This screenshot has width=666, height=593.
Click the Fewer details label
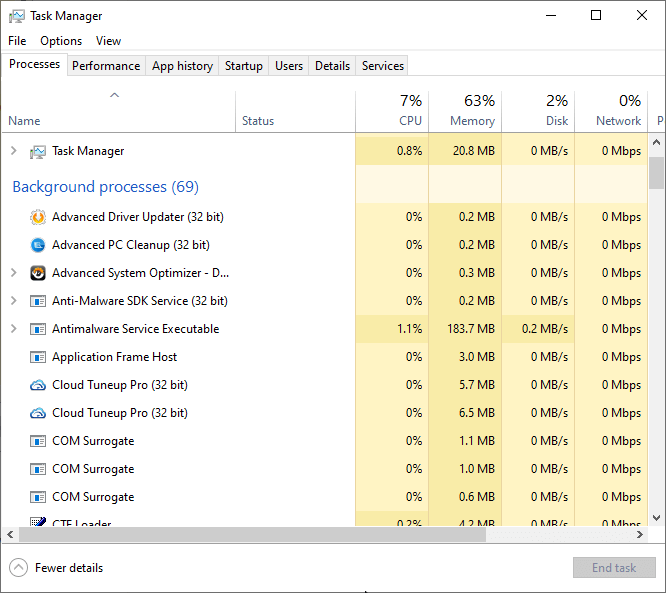point(69,568)
